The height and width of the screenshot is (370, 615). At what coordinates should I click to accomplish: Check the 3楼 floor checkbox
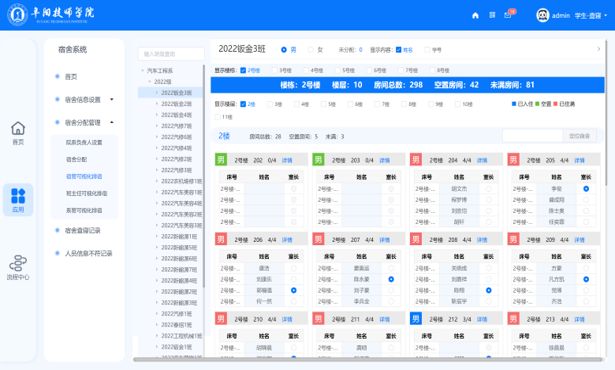(269, 104)
